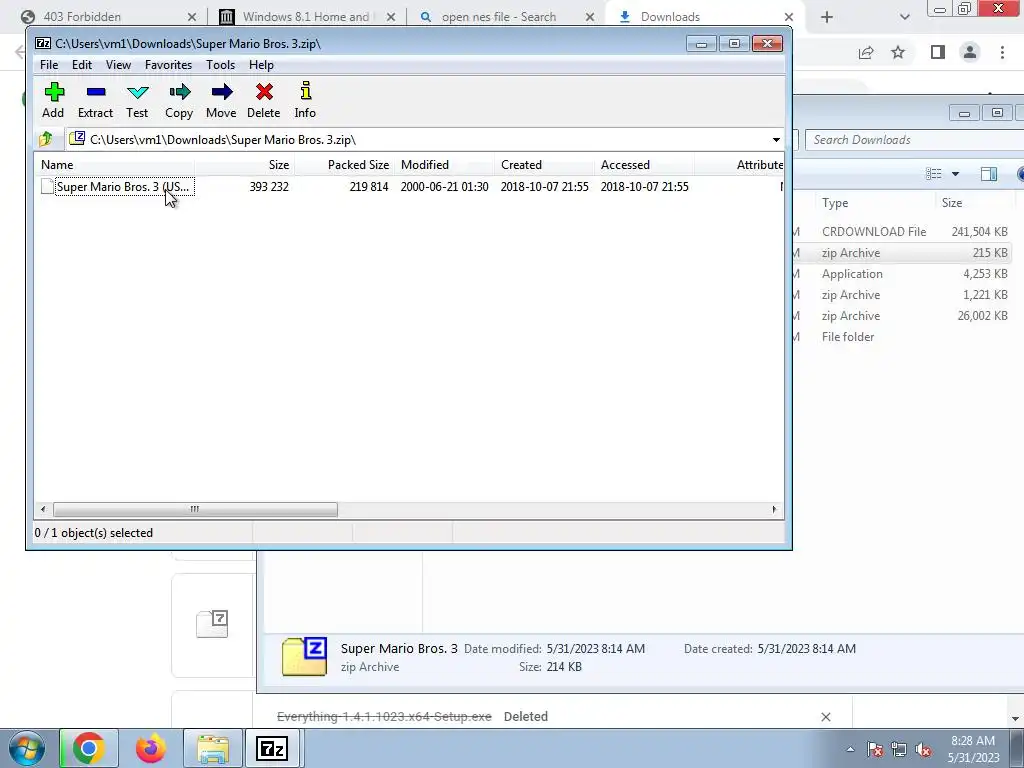Dismiss the Deleted download item

coord(825,717)
